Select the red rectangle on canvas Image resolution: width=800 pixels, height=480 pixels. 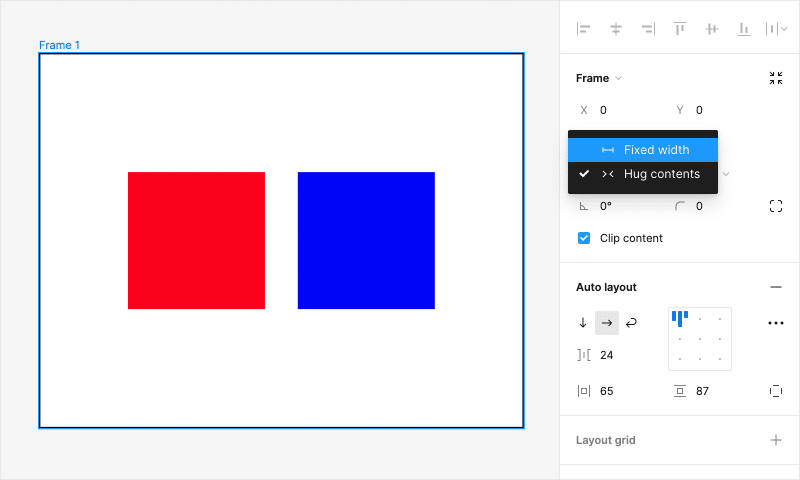click(x=196, y=240)
